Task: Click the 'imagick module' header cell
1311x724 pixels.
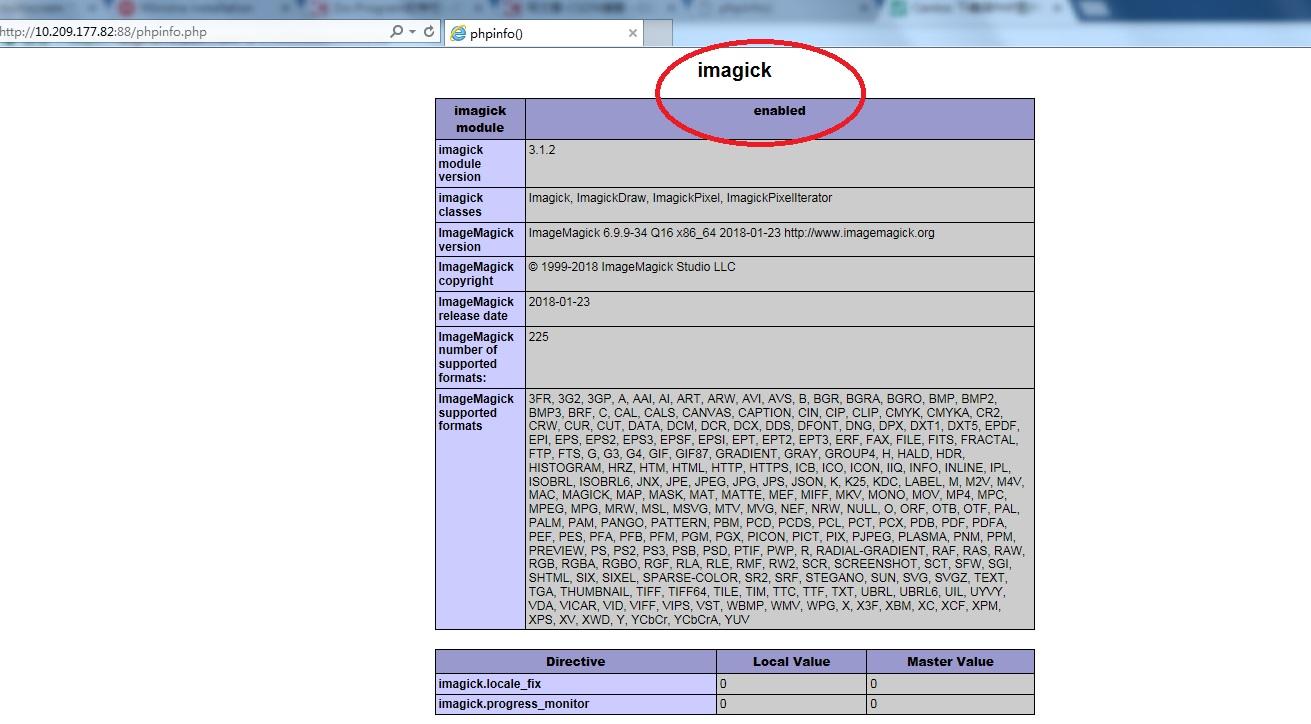Action: (x=480, y=119)
